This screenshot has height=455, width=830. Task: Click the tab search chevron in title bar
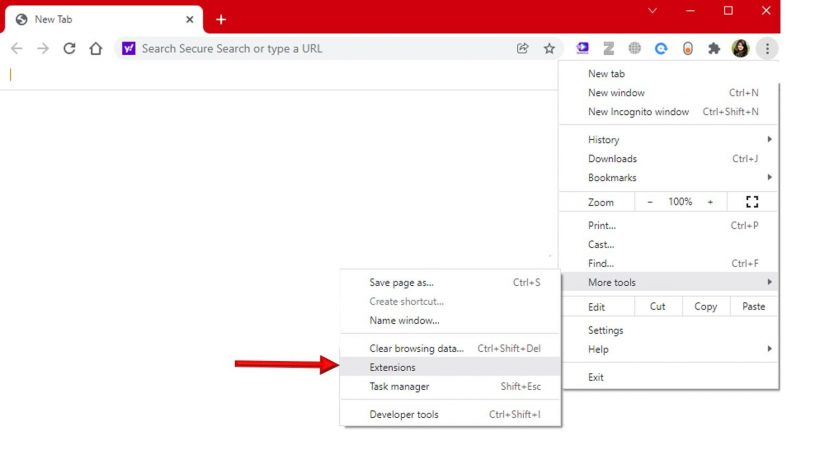[x=653, y=11]
